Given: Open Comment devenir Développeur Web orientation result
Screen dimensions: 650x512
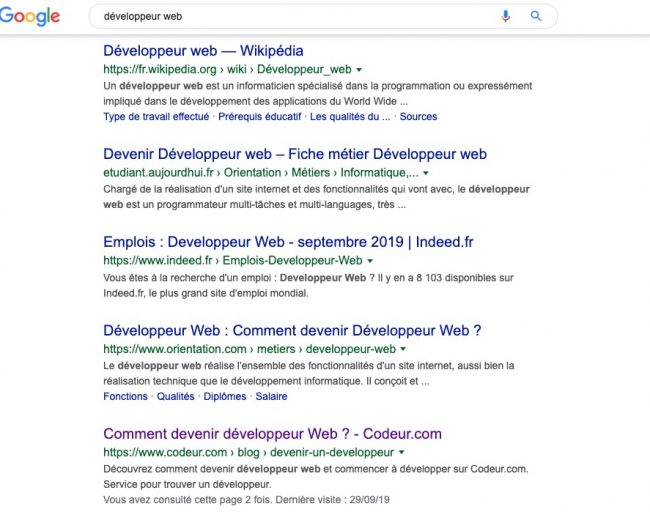Looking at the screenshot, I should (292, 330).
